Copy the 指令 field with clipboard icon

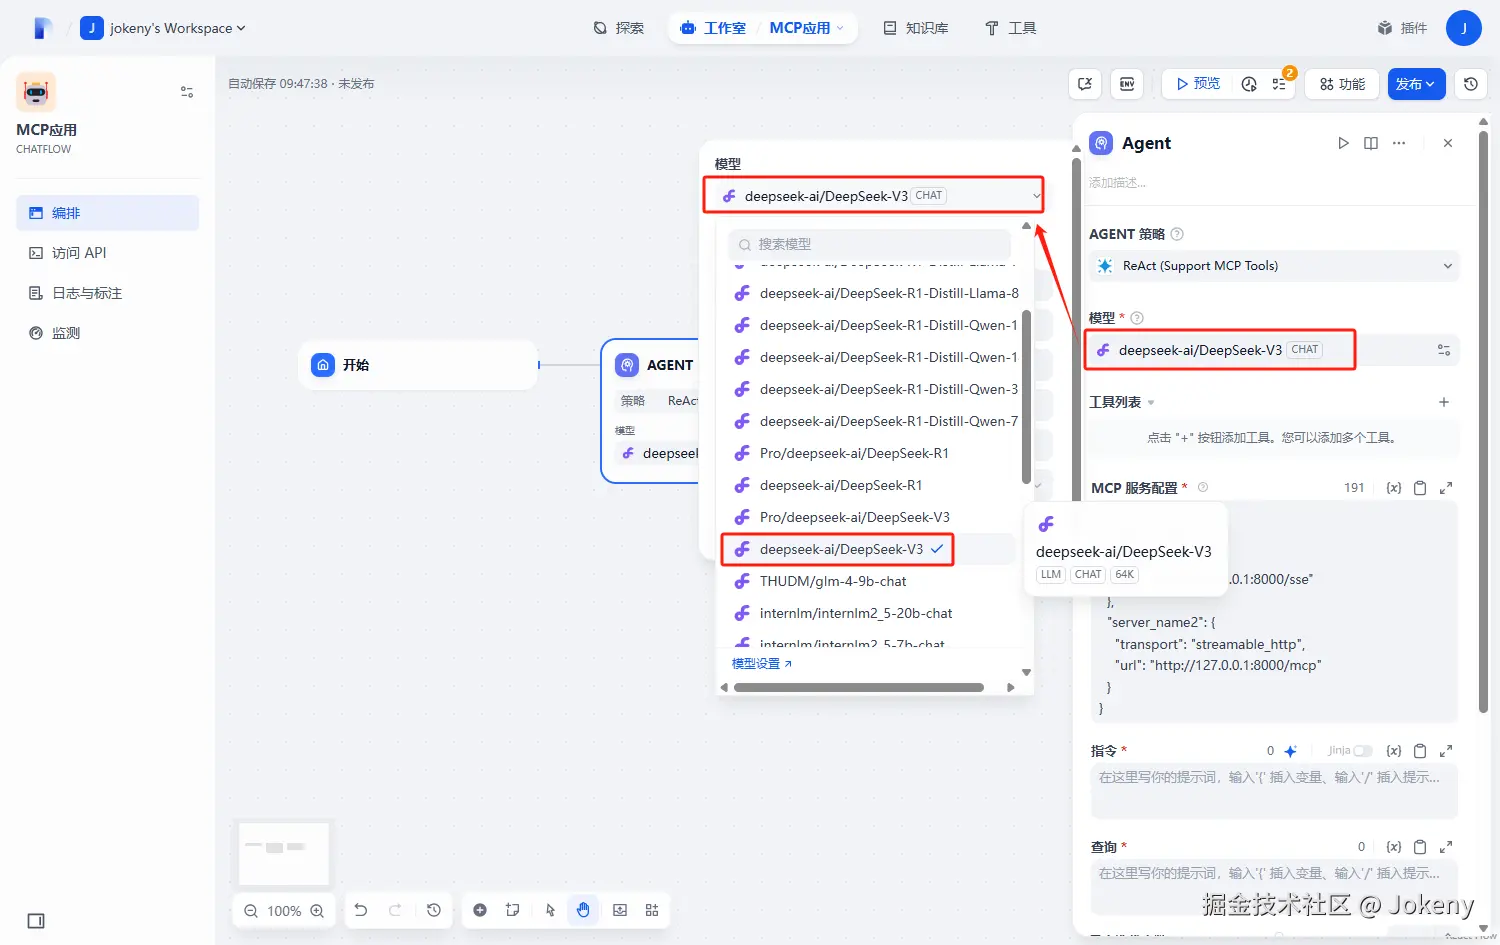(x=1420, y=751)
